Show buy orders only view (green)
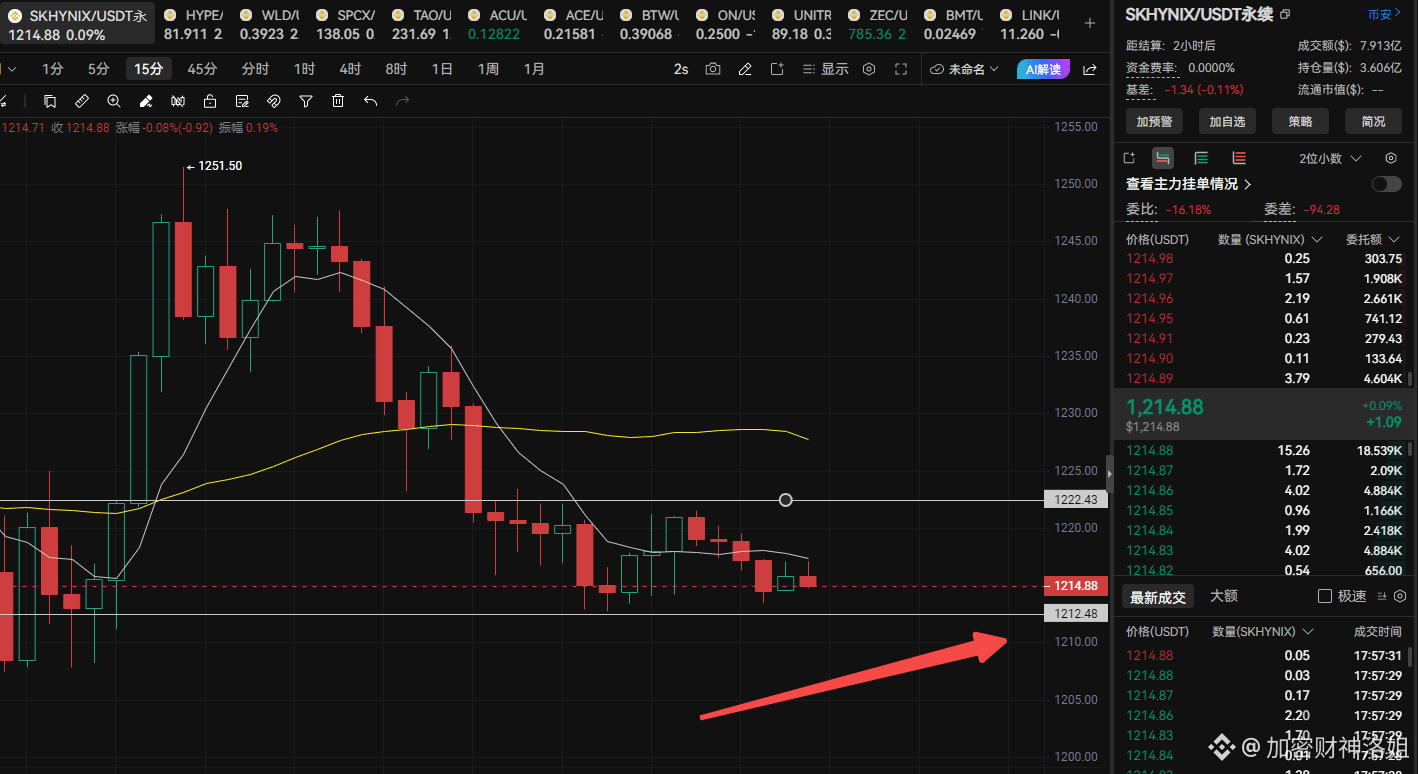1418x774 pixels. click(1201, 158)
